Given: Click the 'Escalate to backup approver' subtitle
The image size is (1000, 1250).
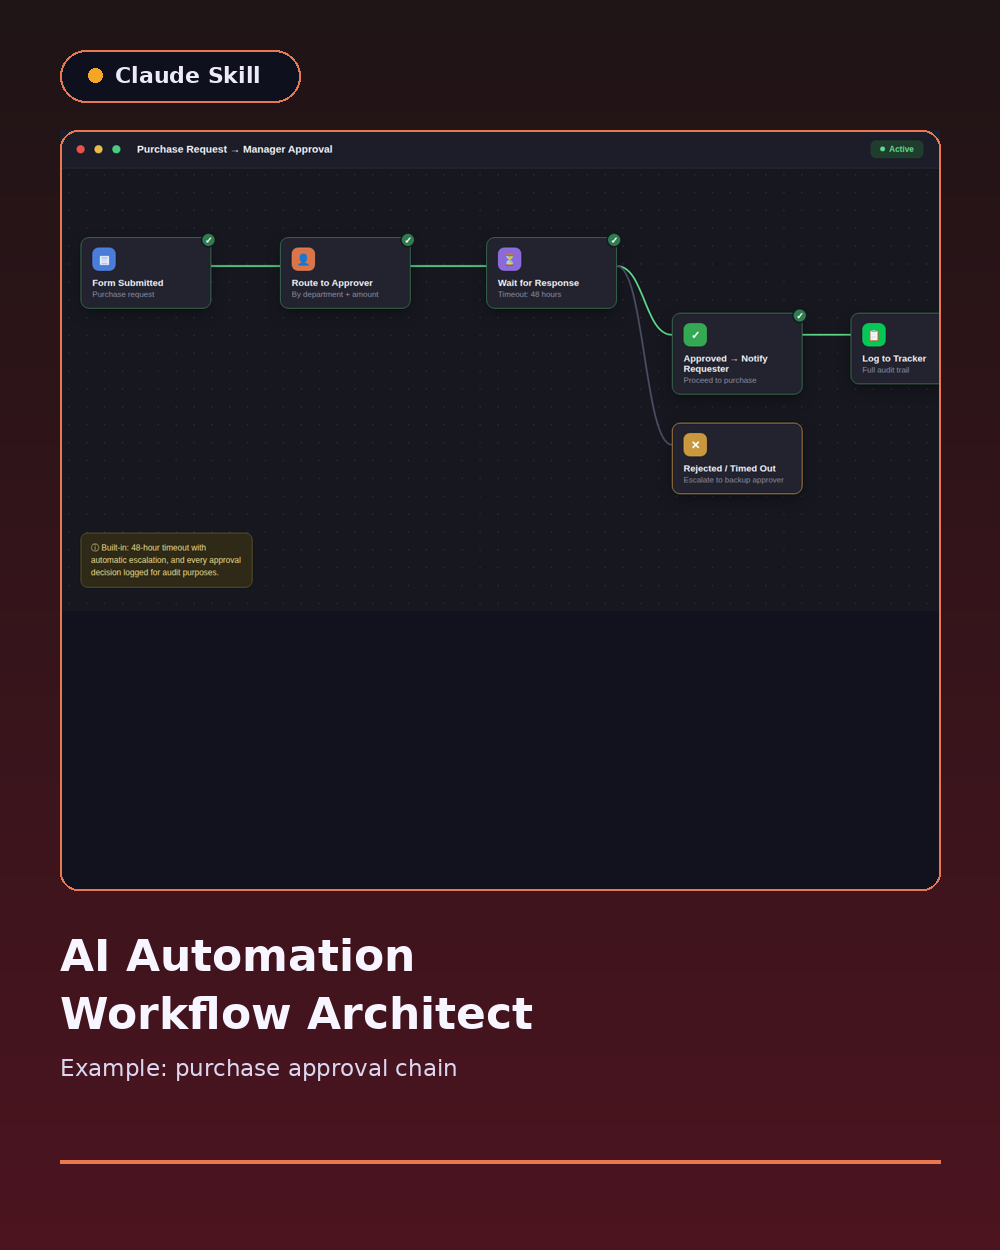Looking at the screenshot, I should 734,480.
